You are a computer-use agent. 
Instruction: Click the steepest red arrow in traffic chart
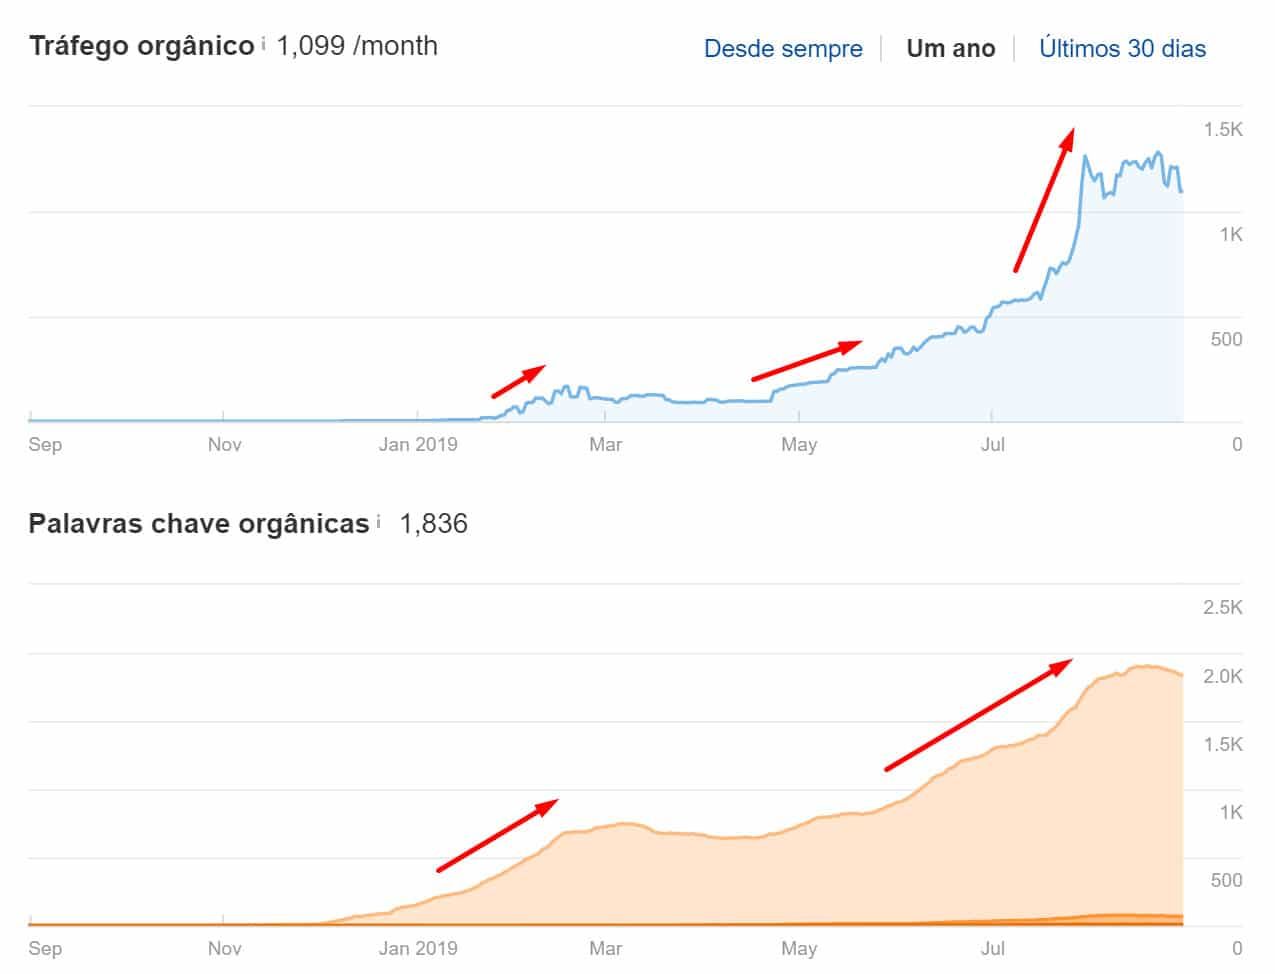(x=1044, y=199)
